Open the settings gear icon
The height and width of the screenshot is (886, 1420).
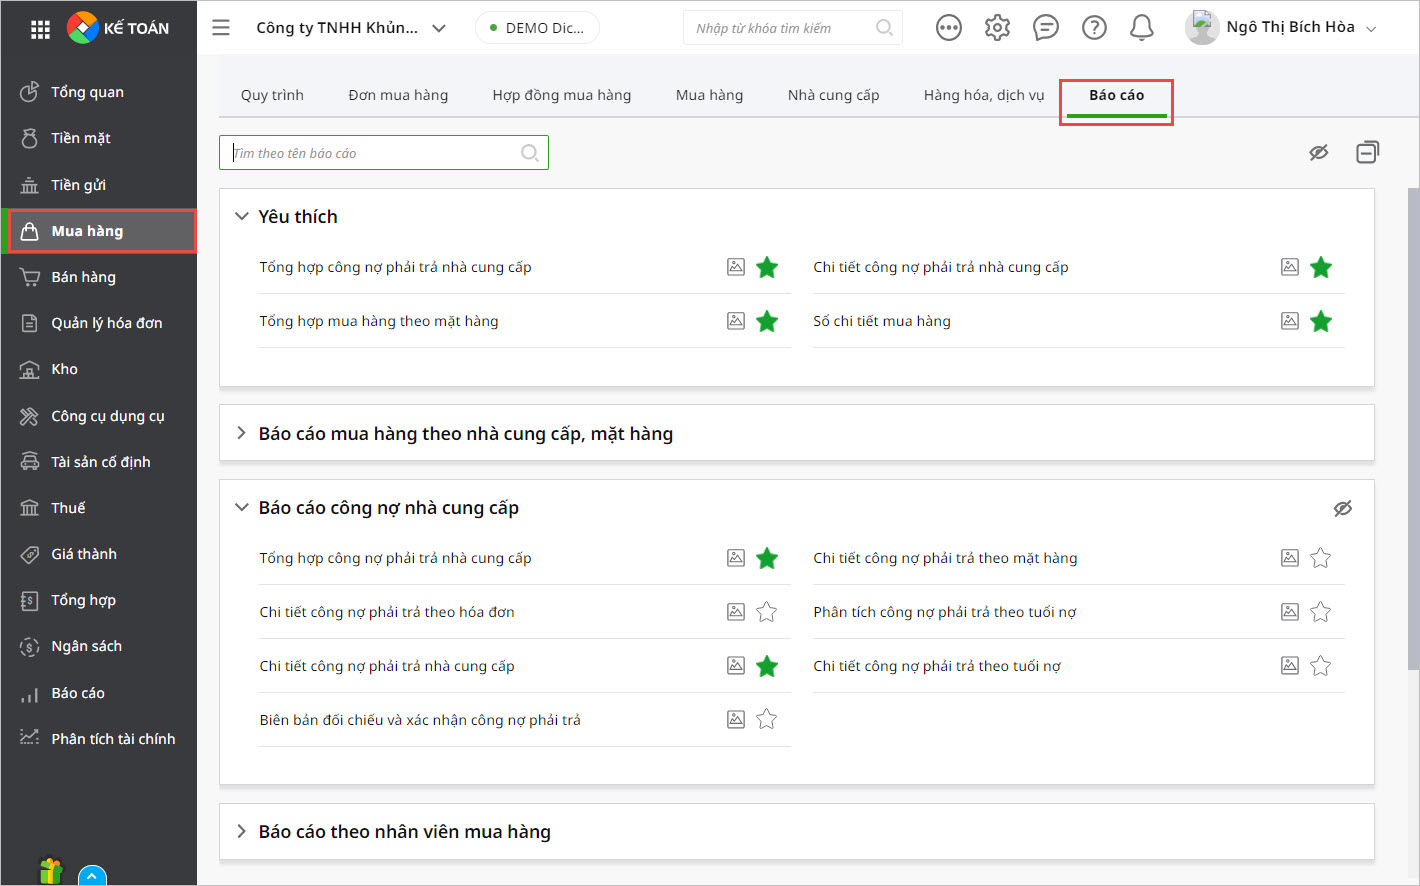tap(997, 28)
